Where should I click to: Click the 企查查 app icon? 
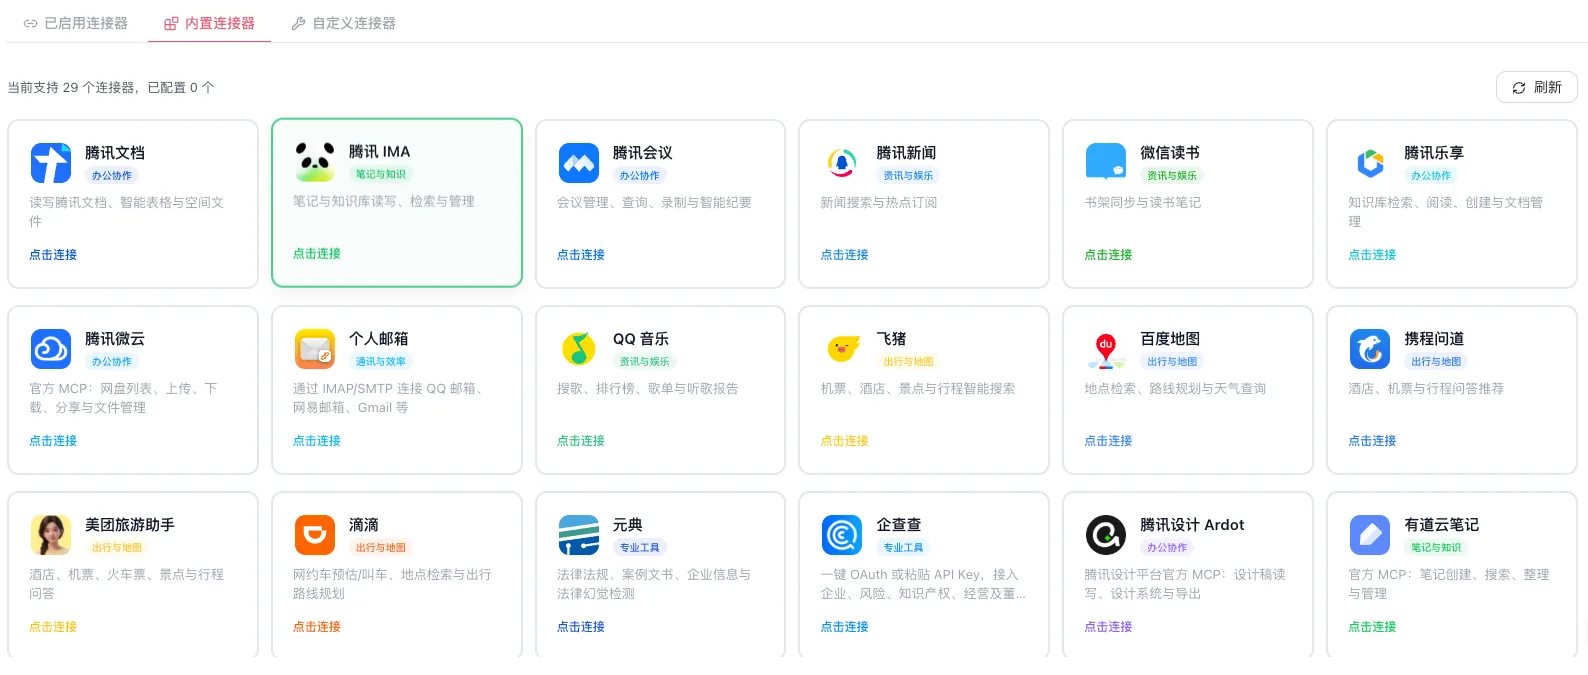[x=843, y=535]
